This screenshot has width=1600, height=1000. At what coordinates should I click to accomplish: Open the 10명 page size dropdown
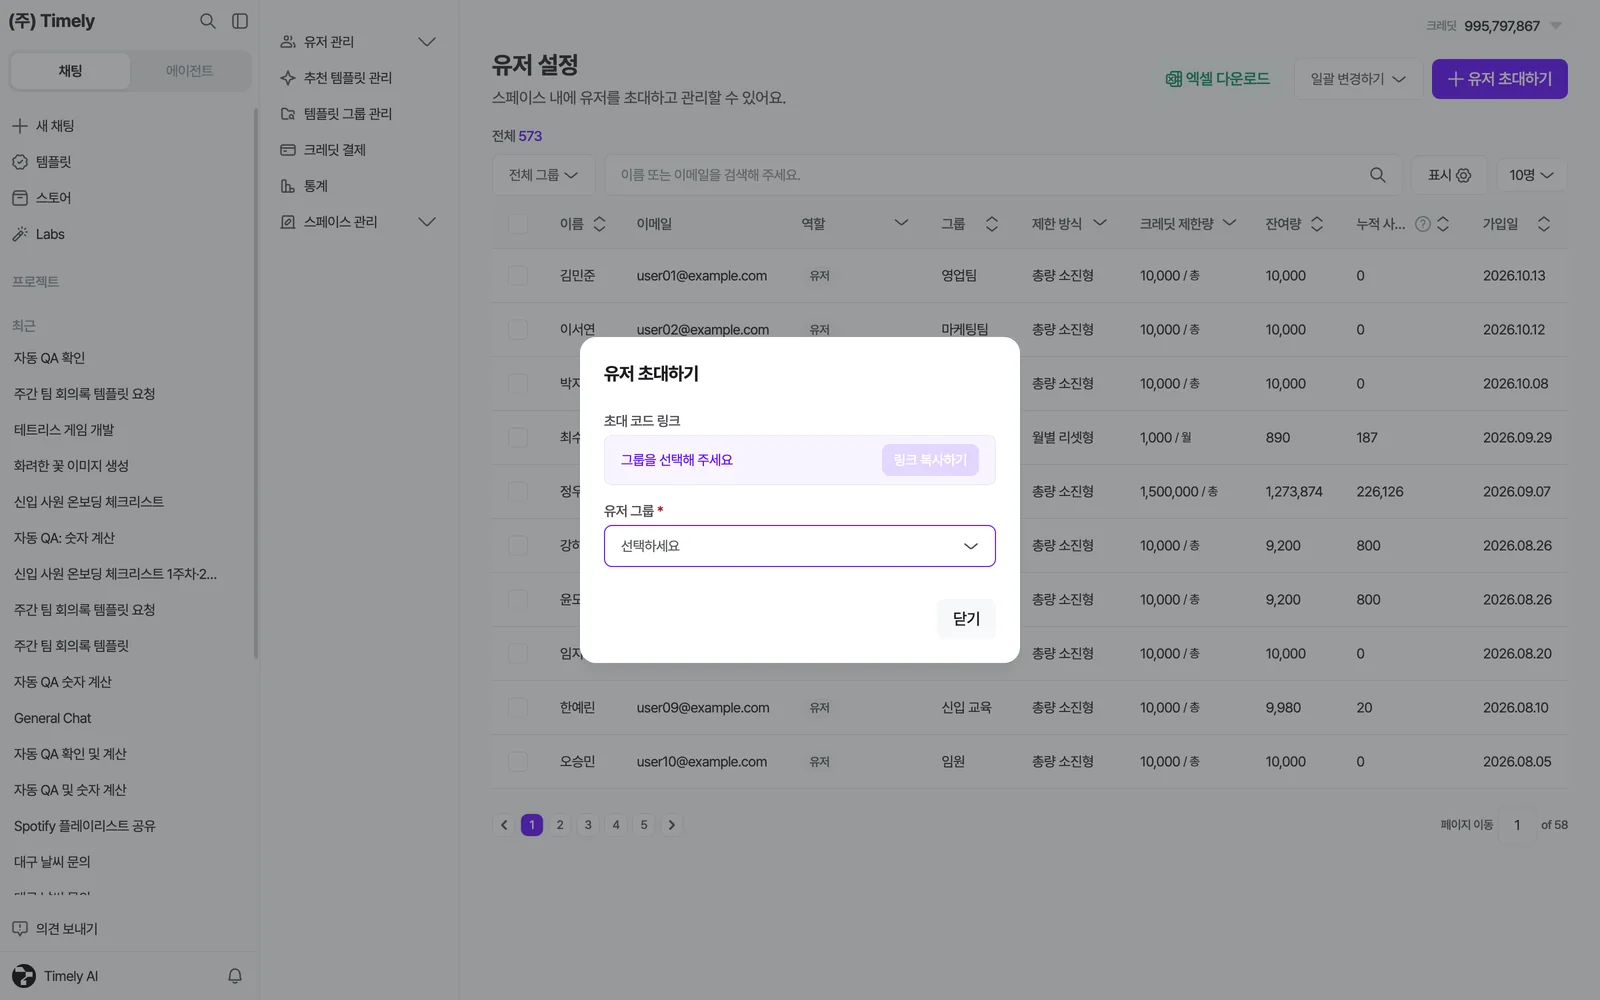tap(1531, 175)
